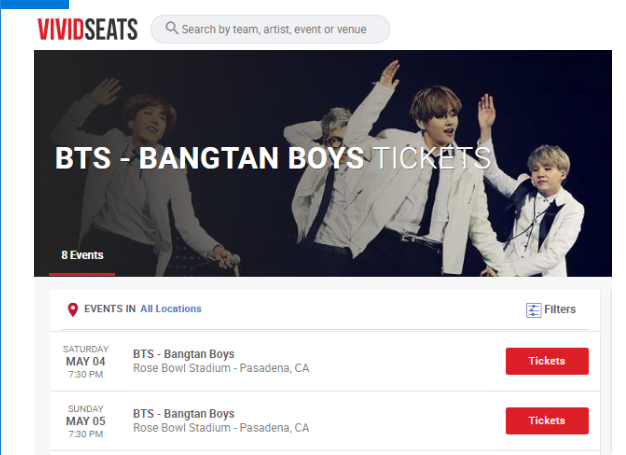Click the red location pin icon
Image resolution: width=626 pixels, height=455 pixels.
click(73, 310)
